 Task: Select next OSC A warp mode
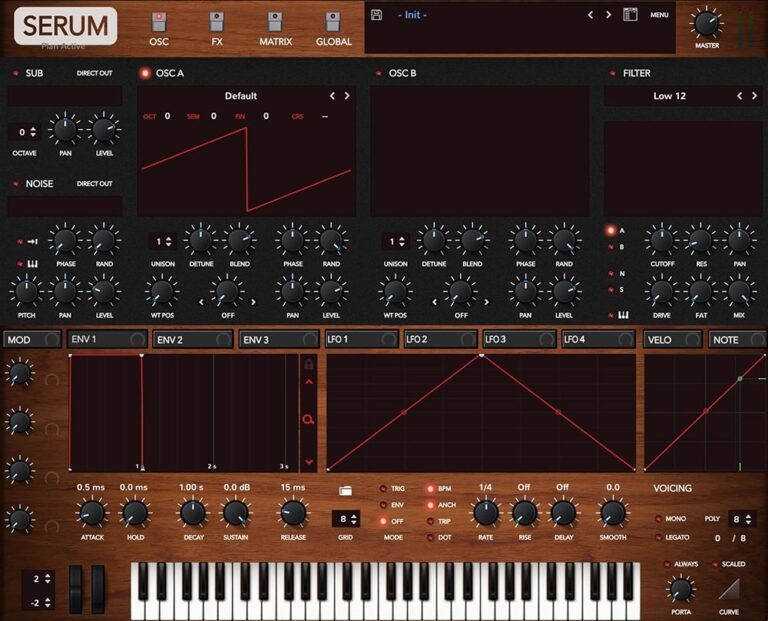coord(253,302)
